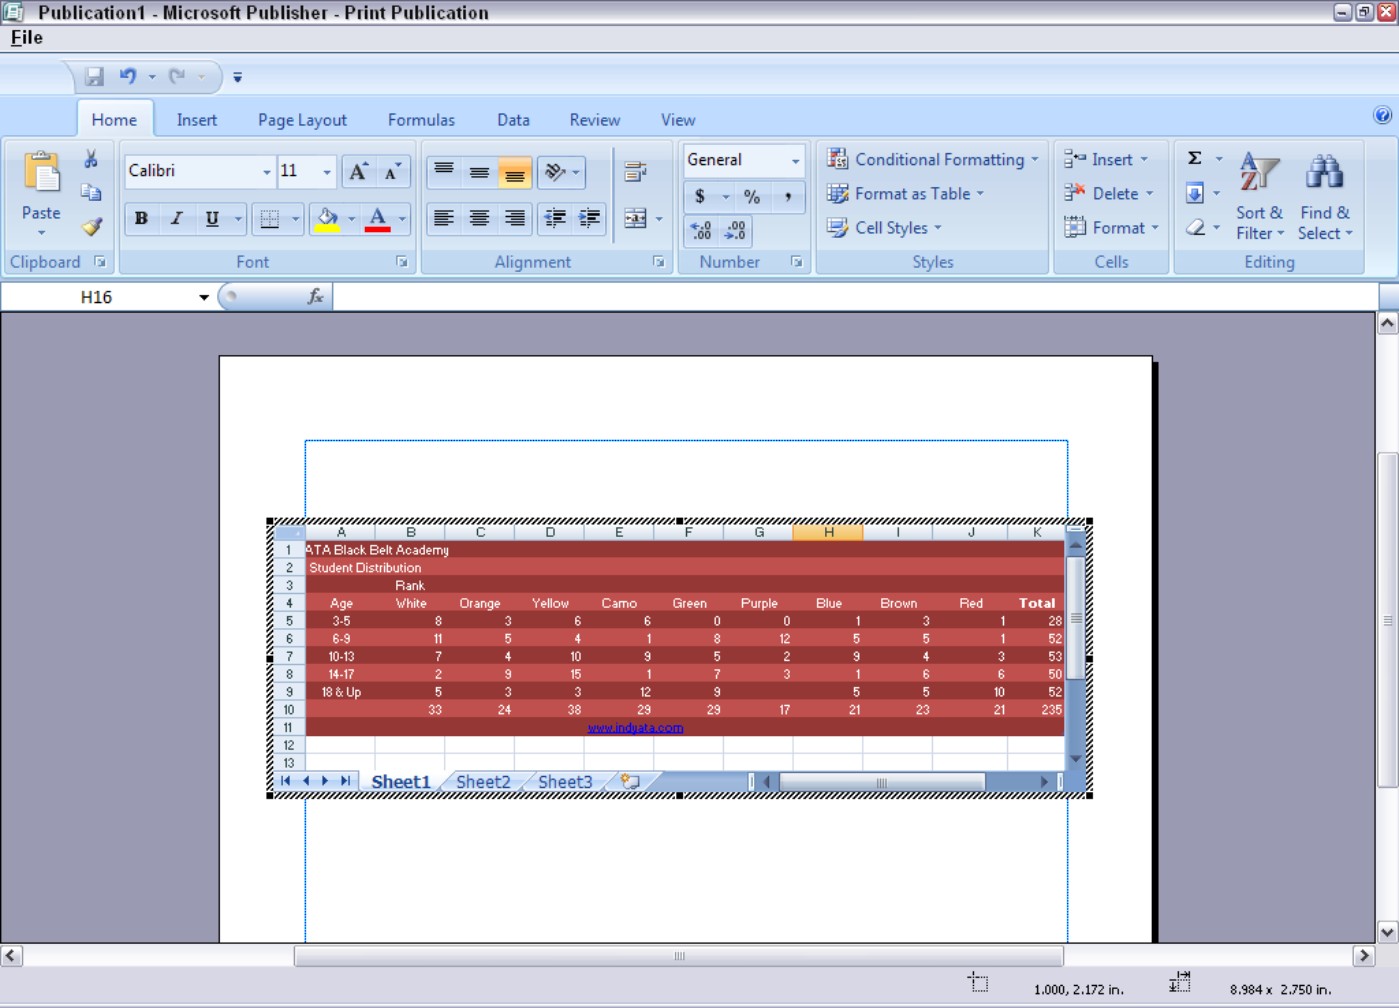1399x1008 pixels.
Task: Click in the formula bar input
Action: coord(855,297)
